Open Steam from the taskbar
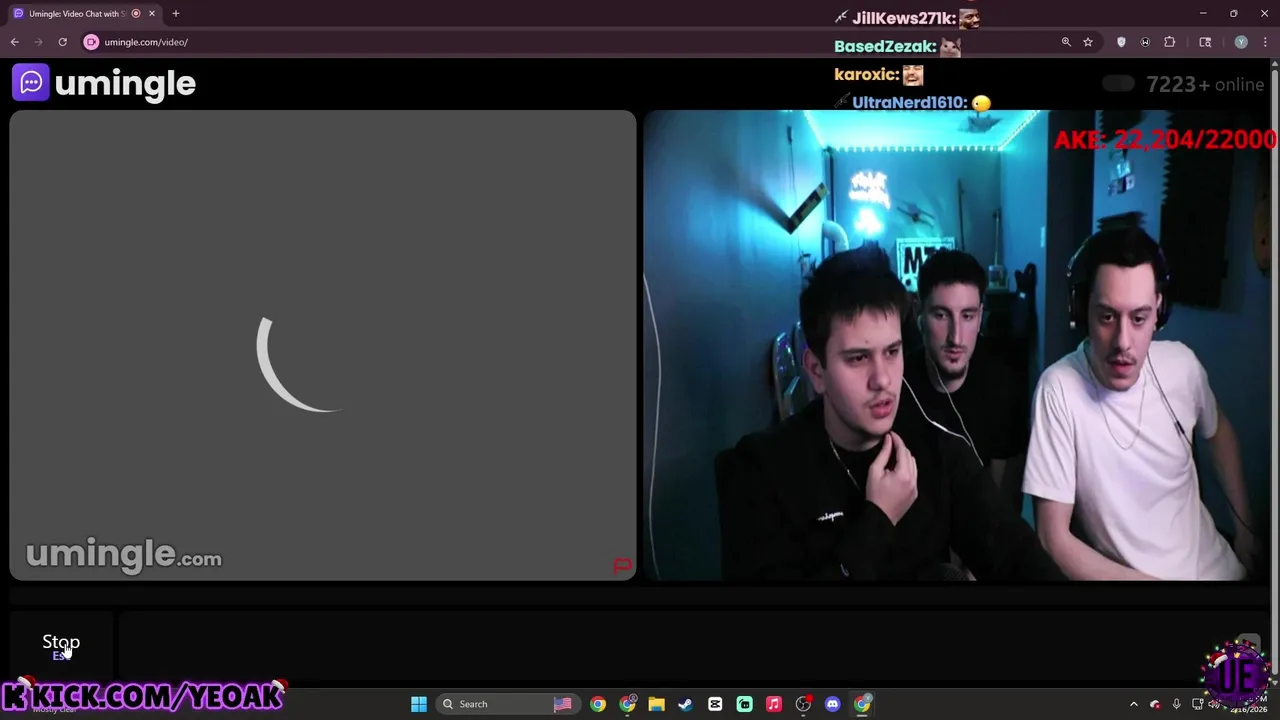Image resolution: width=1280 pixels, height=720 pixels. (x=686, y=704)
